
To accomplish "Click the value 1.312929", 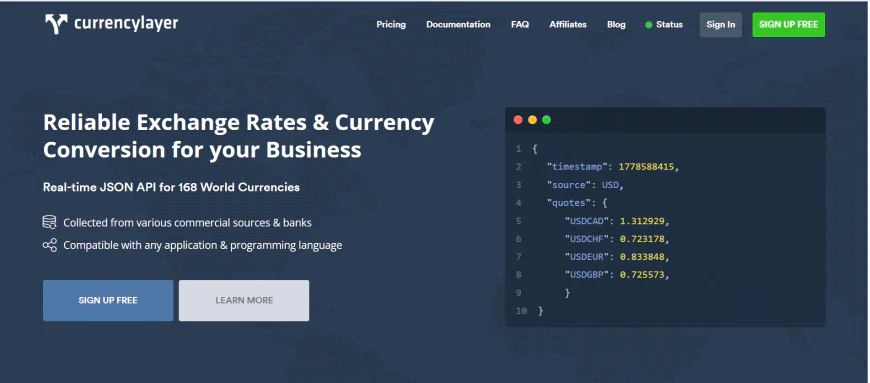I will tap(642, 221).
